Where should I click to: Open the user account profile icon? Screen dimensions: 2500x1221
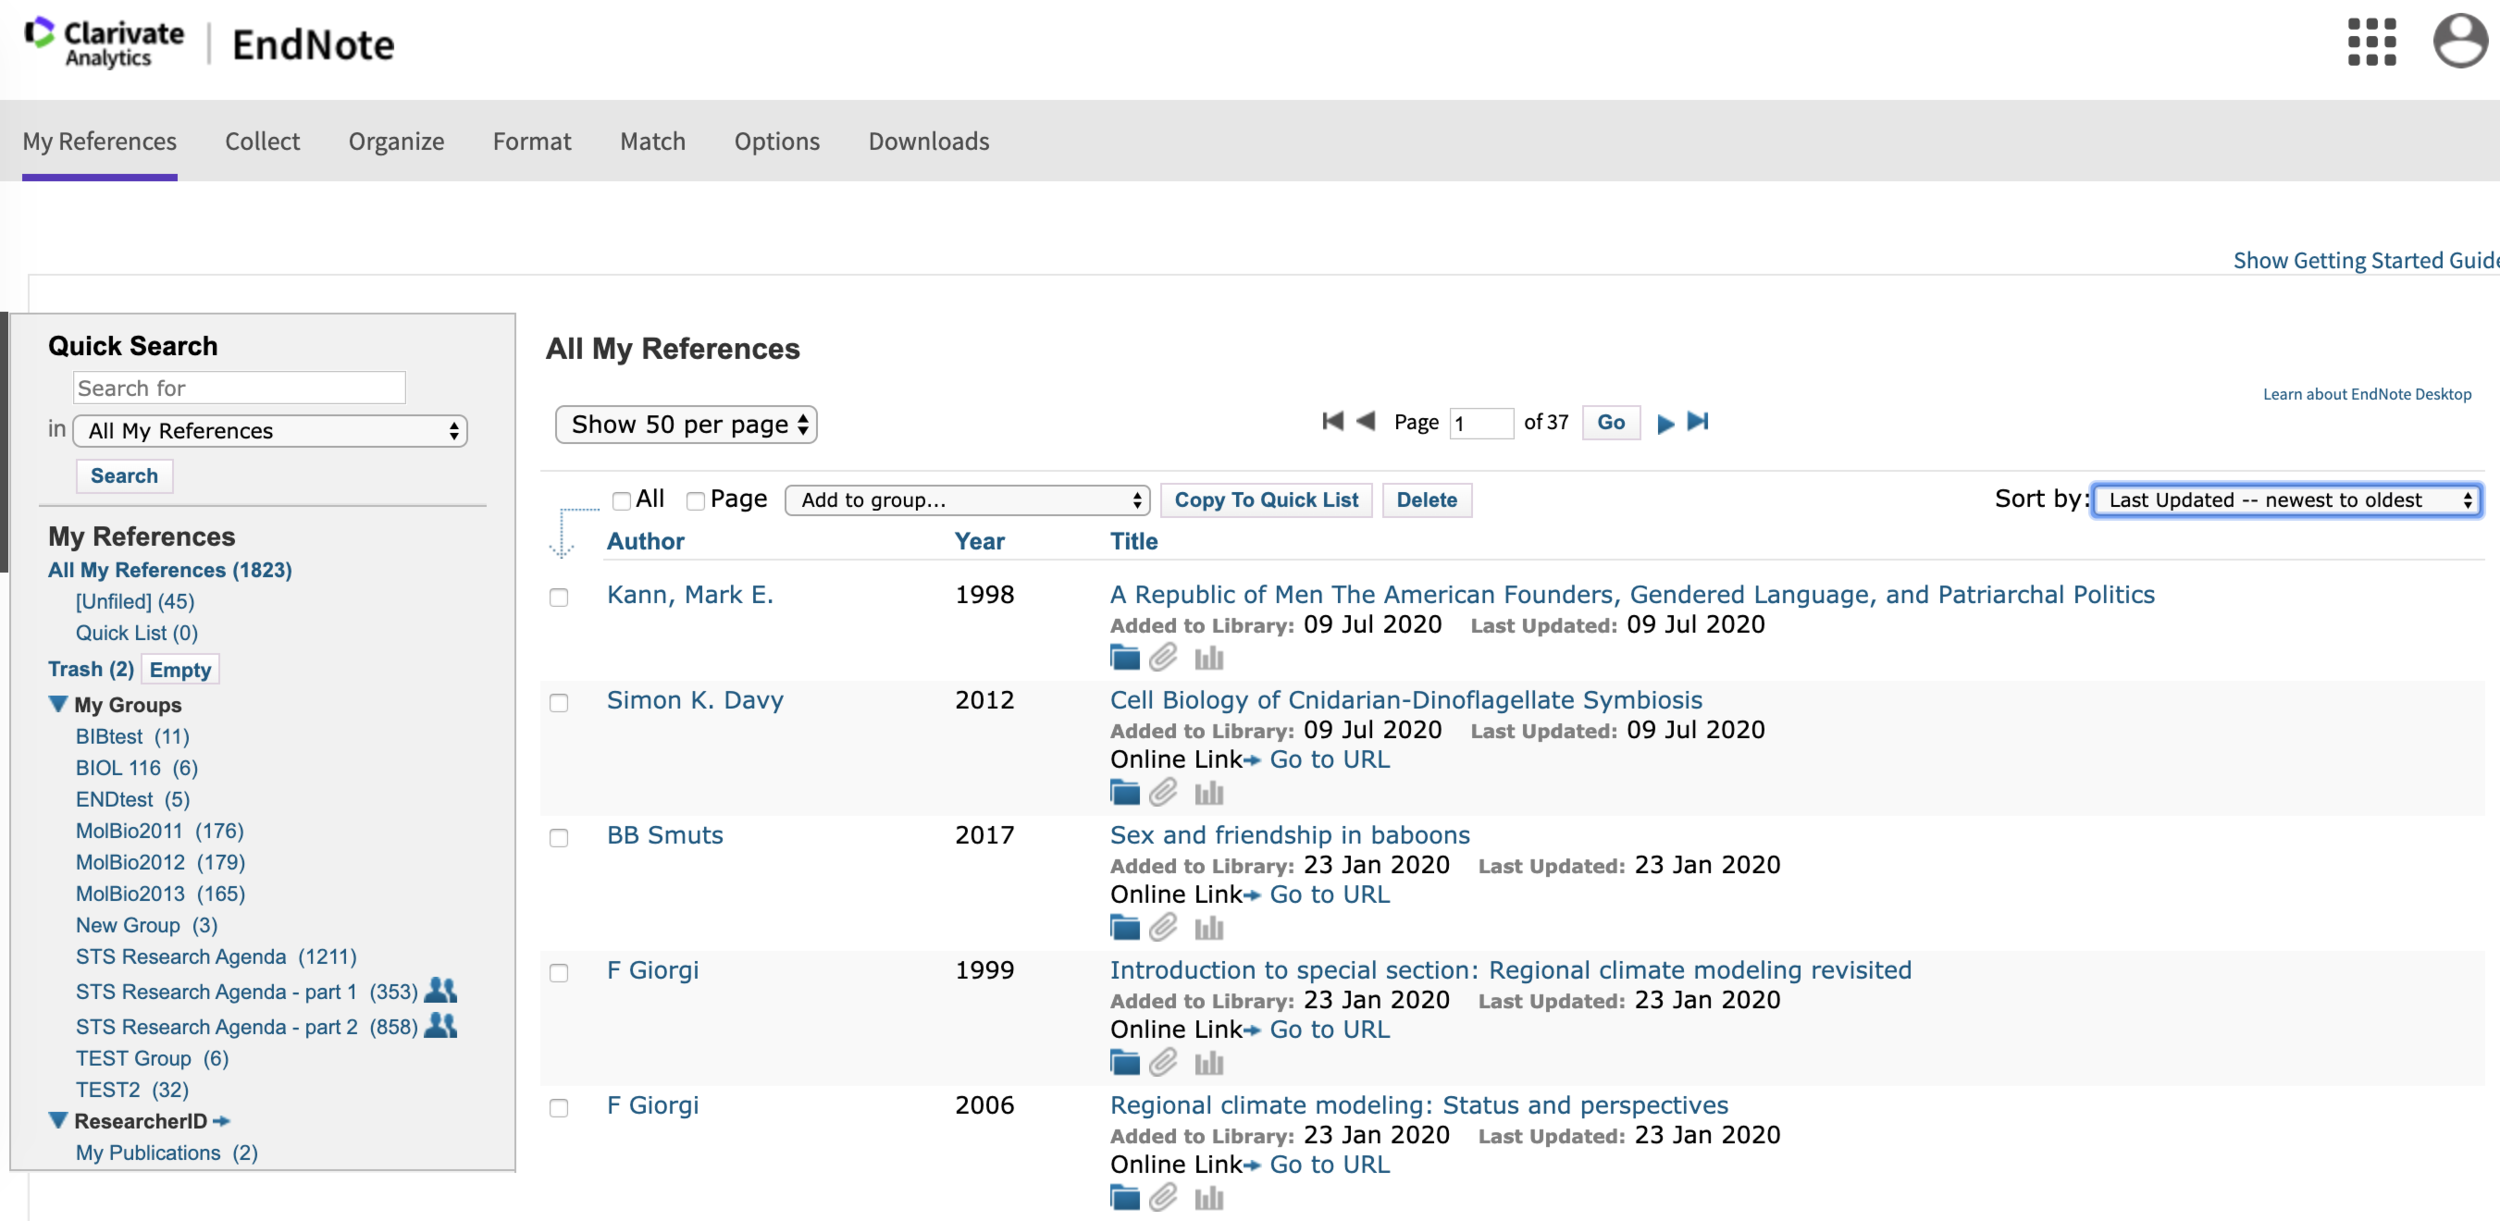pos(2459,42)
